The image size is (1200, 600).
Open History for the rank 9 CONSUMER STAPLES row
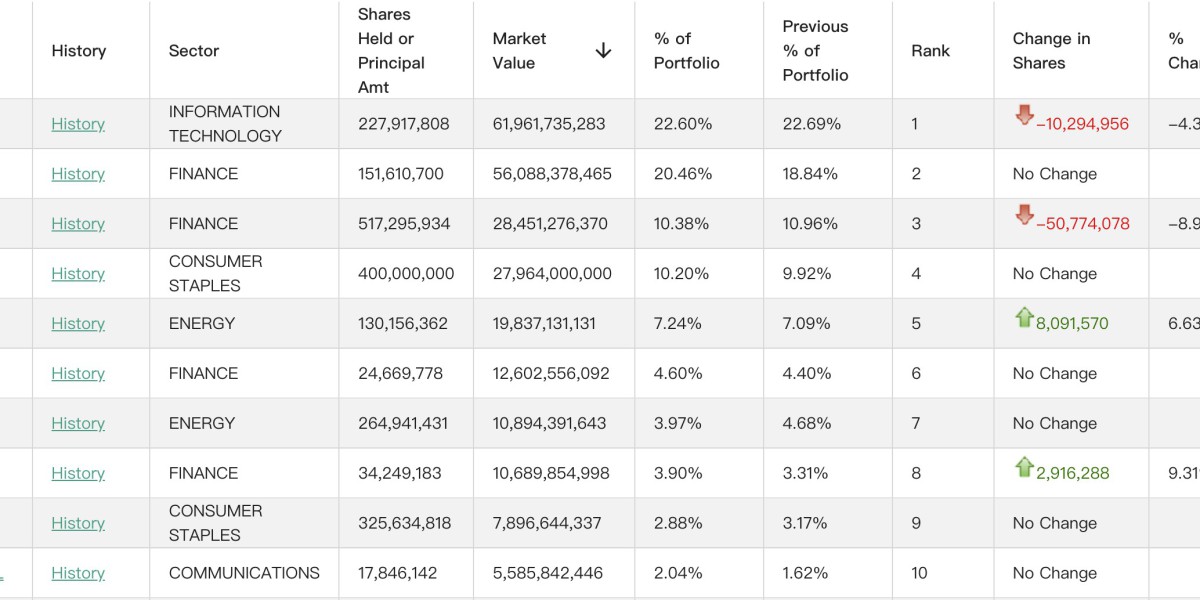click(x=78, y=524)
